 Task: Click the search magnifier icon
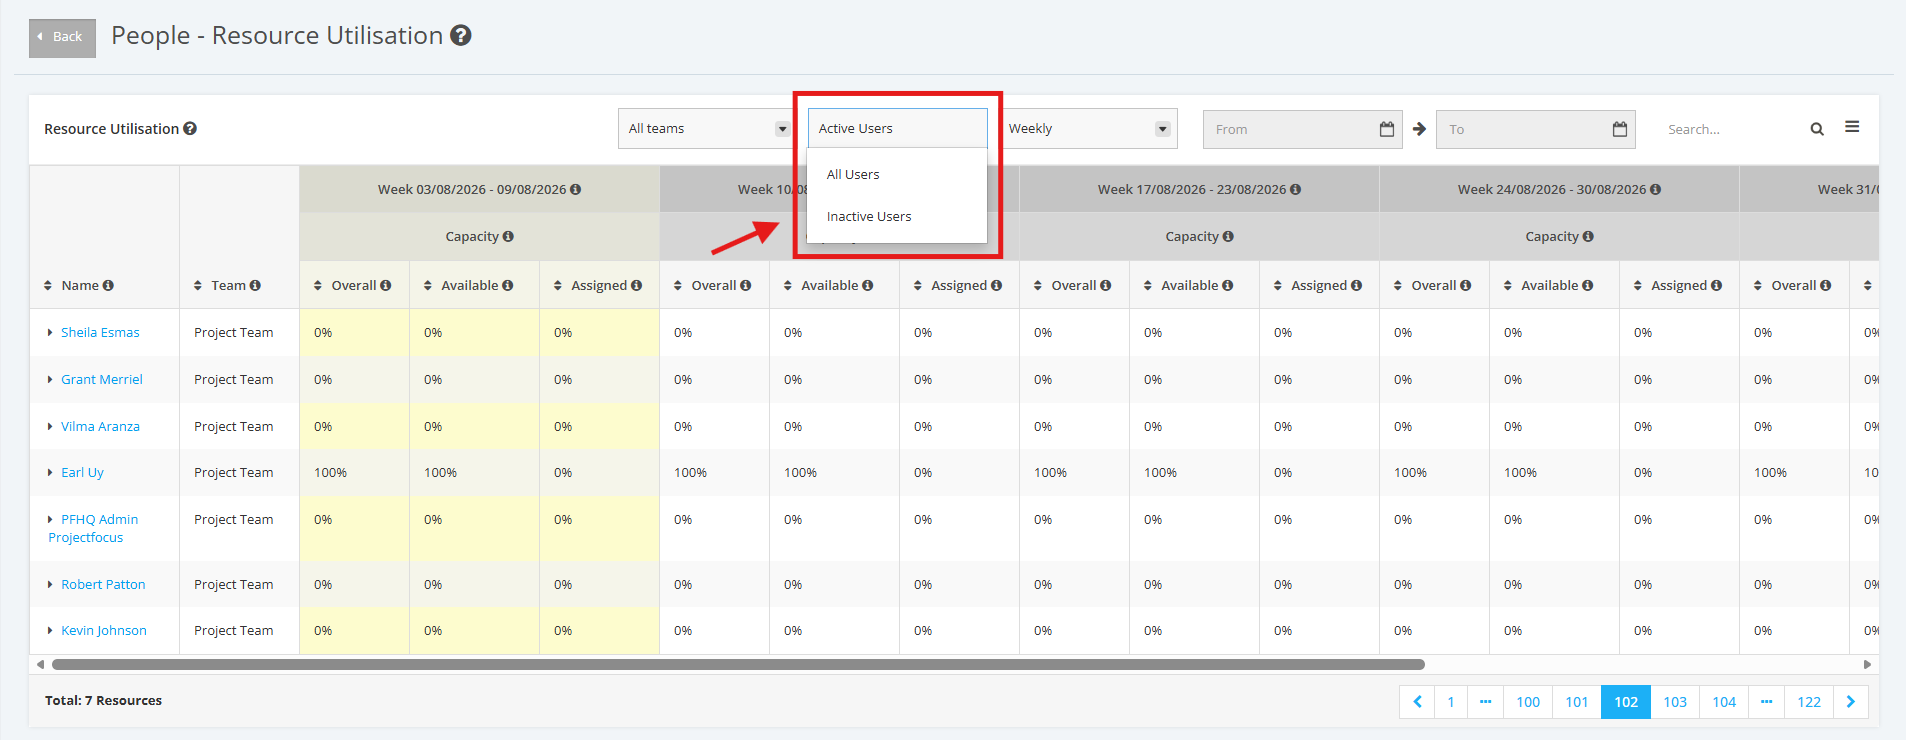tap(1817, 129)
